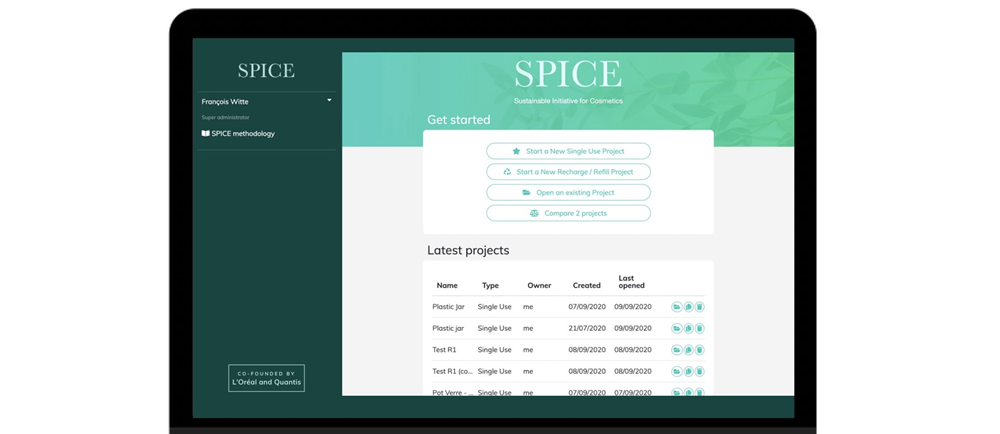Start a New Recharge / Refill Project
The width and height of the screenshot is (1000, 434).
[568, 172]
